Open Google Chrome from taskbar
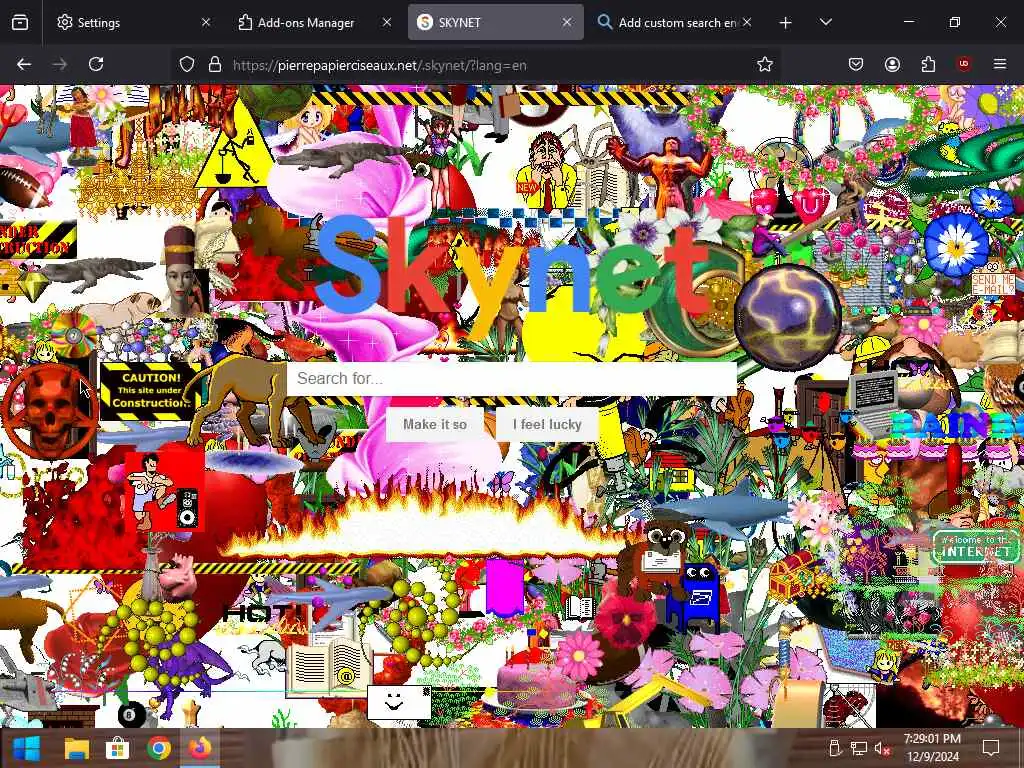The image size is (1024, 768). (159, 748)
